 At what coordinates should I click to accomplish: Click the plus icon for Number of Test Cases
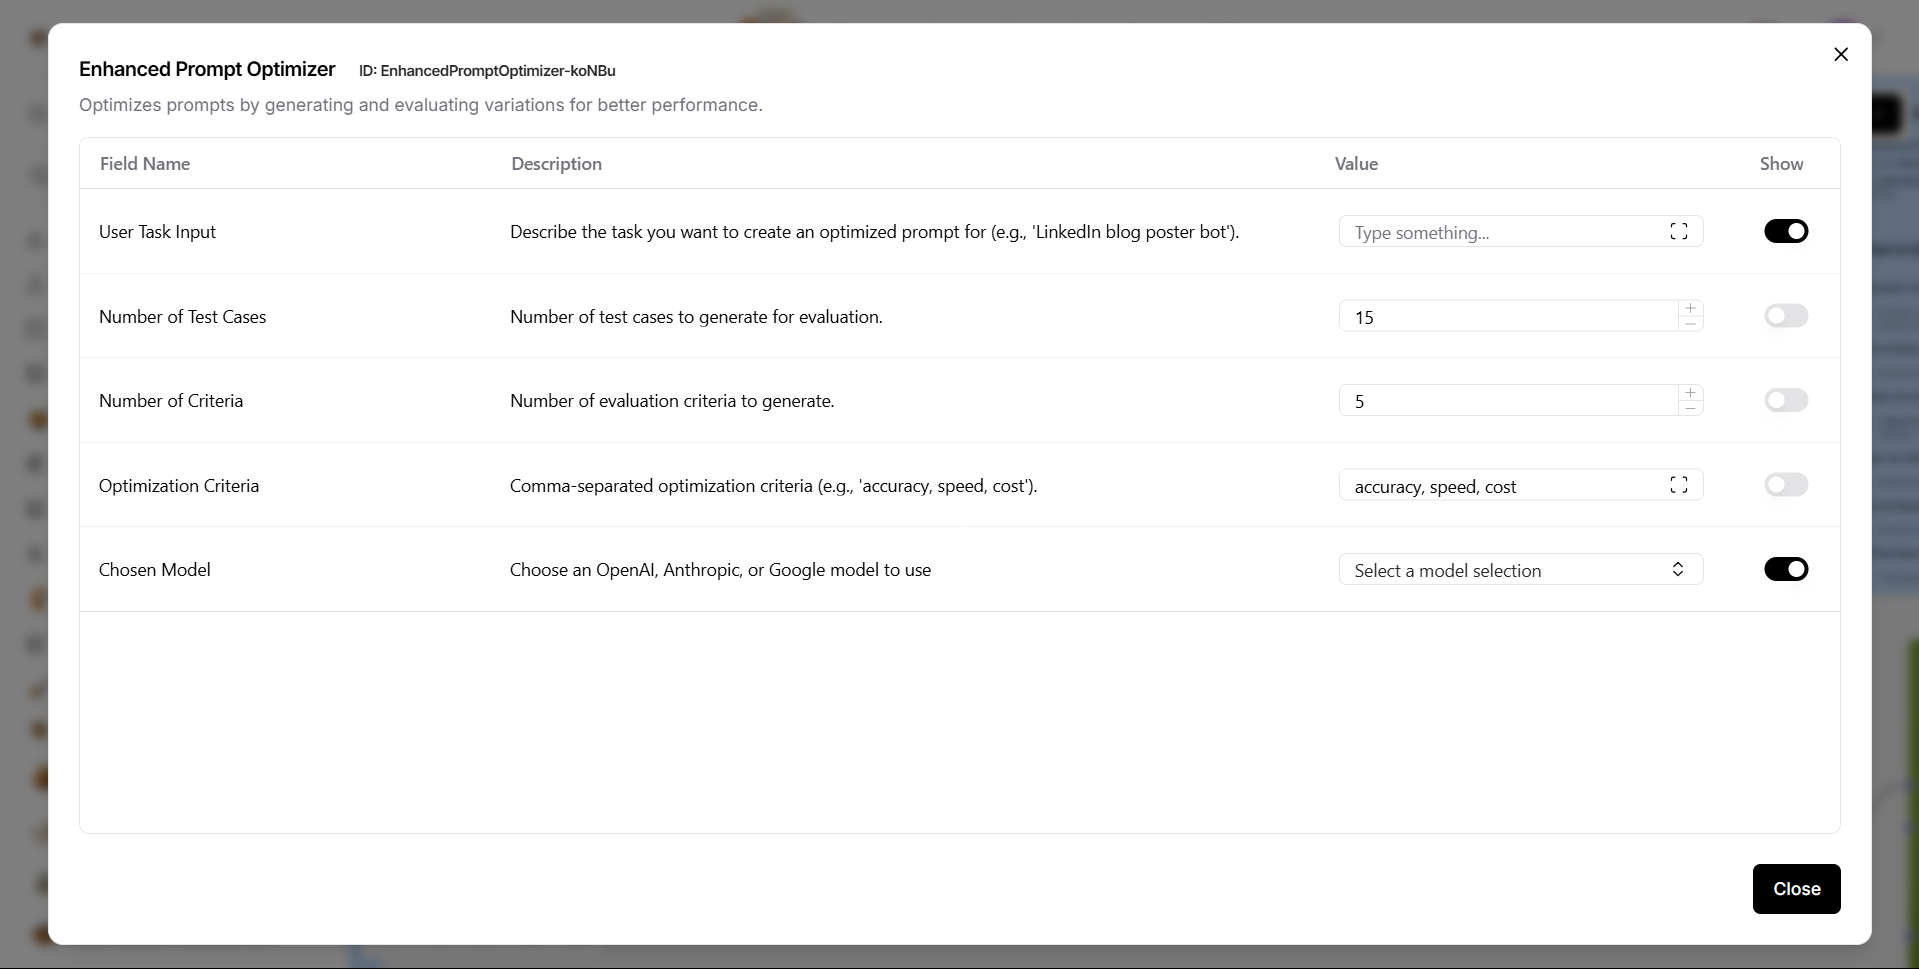[1690, 308]
